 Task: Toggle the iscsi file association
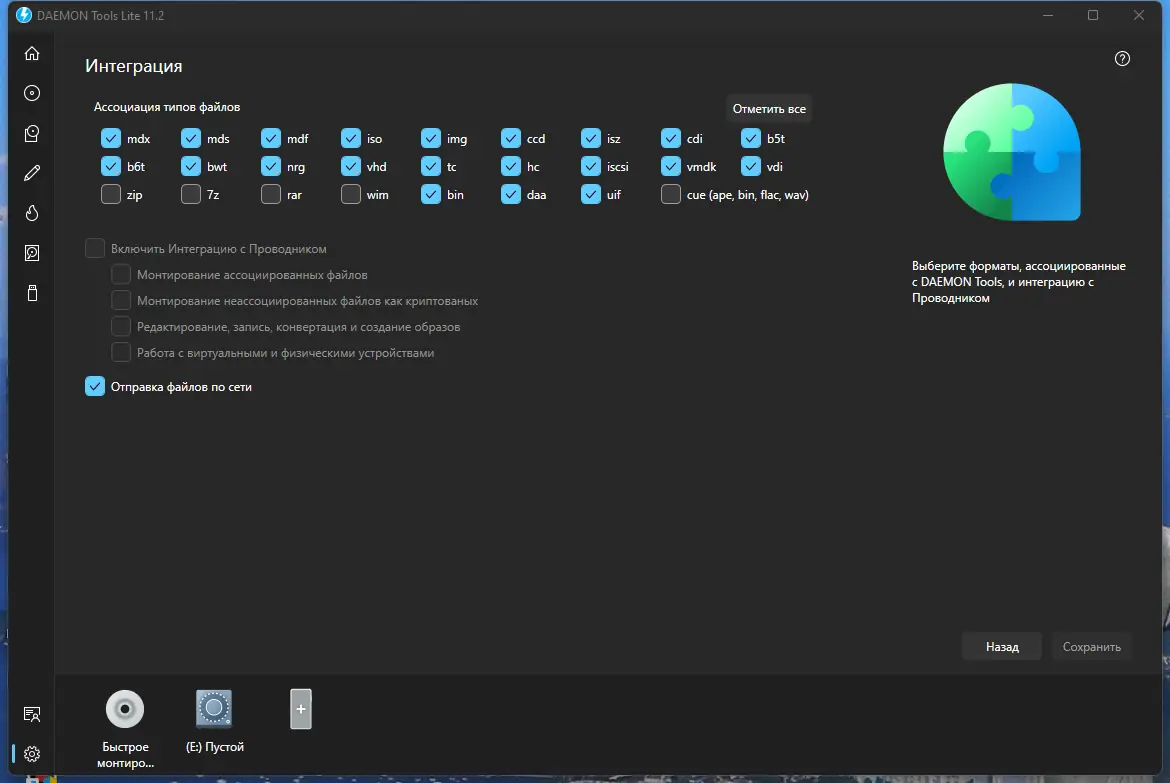591,166
